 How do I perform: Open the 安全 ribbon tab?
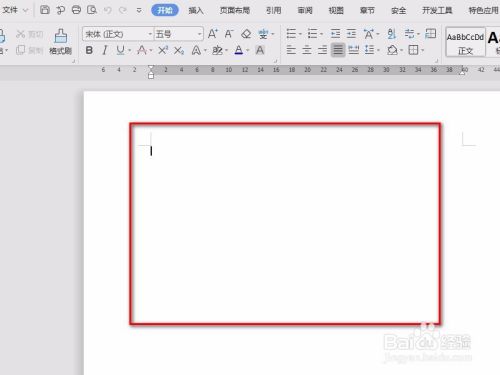(x=398, y=10)
